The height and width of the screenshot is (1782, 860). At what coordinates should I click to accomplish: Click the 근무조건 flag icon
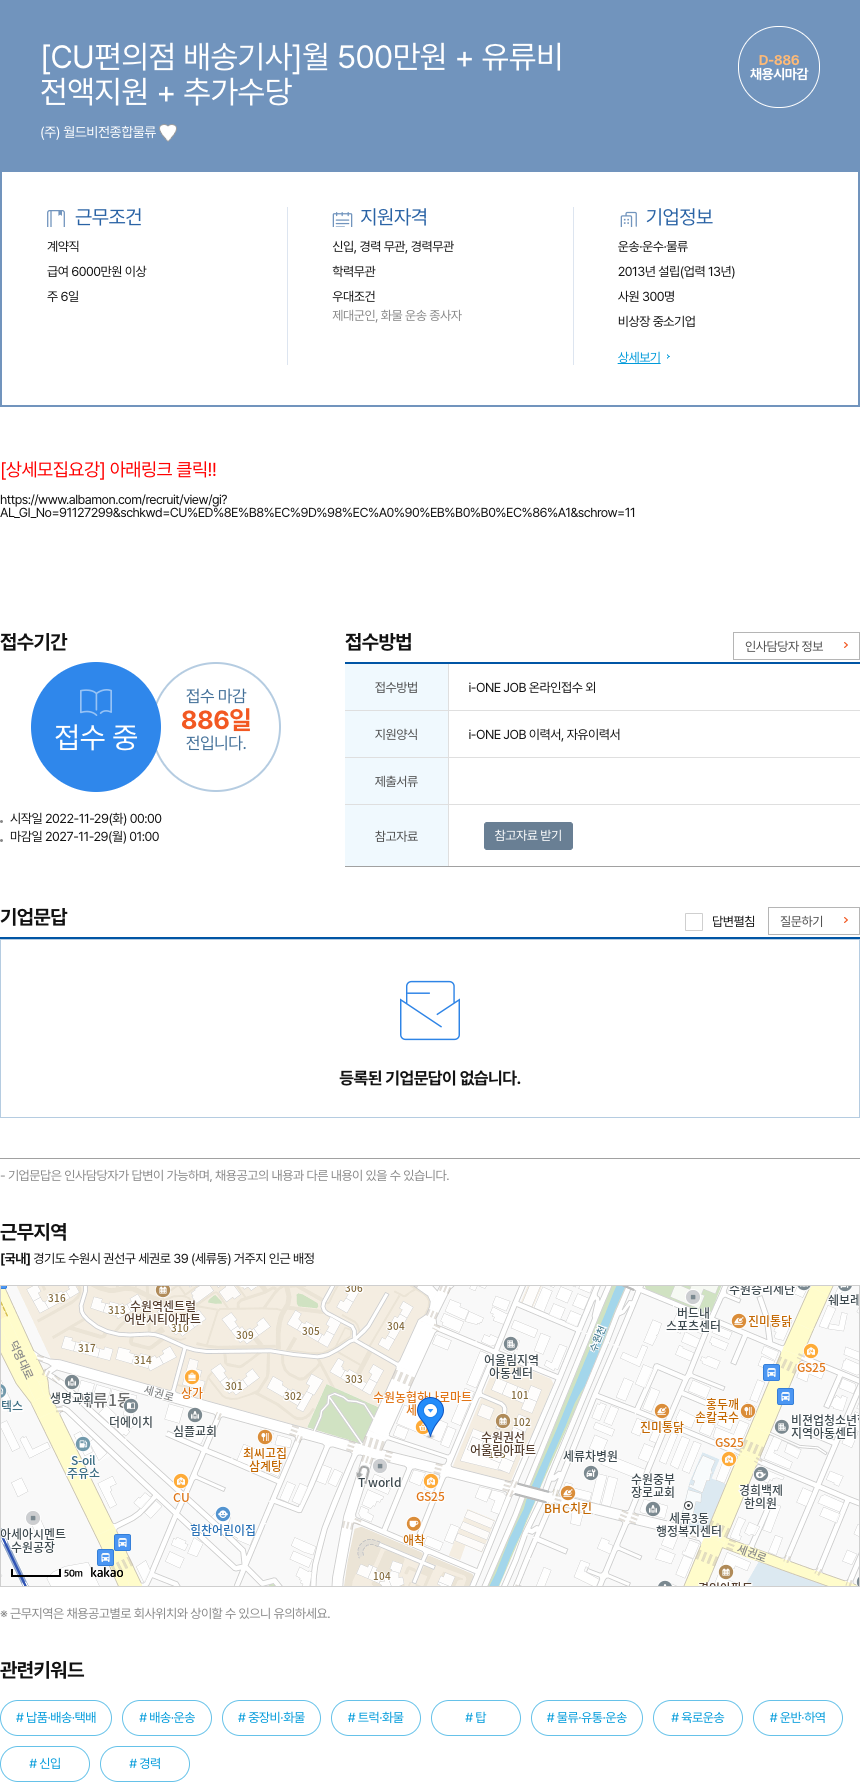56,218
